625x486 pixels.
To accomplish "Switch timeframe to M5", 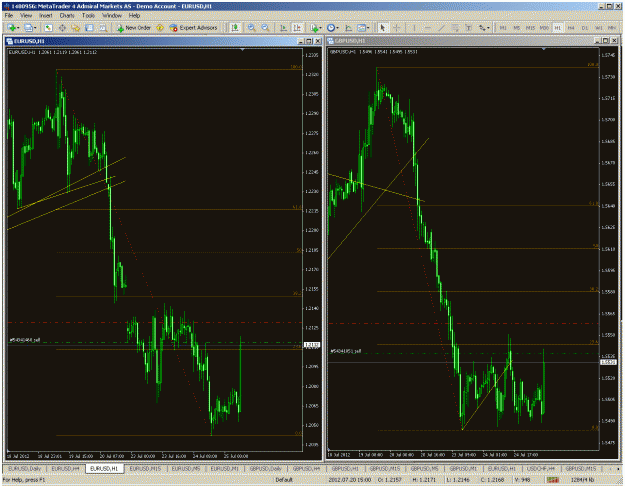I will click(517, 28).
